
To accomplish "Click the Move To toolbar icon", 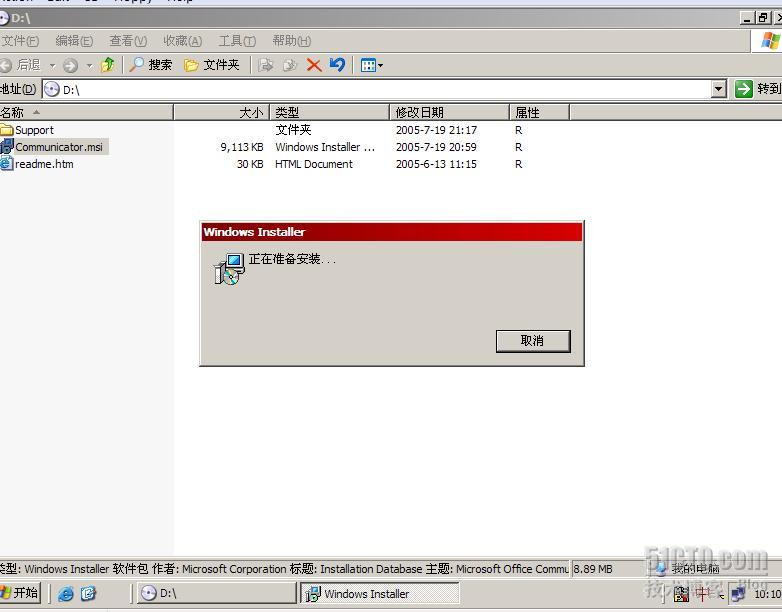I will (265, 65).
